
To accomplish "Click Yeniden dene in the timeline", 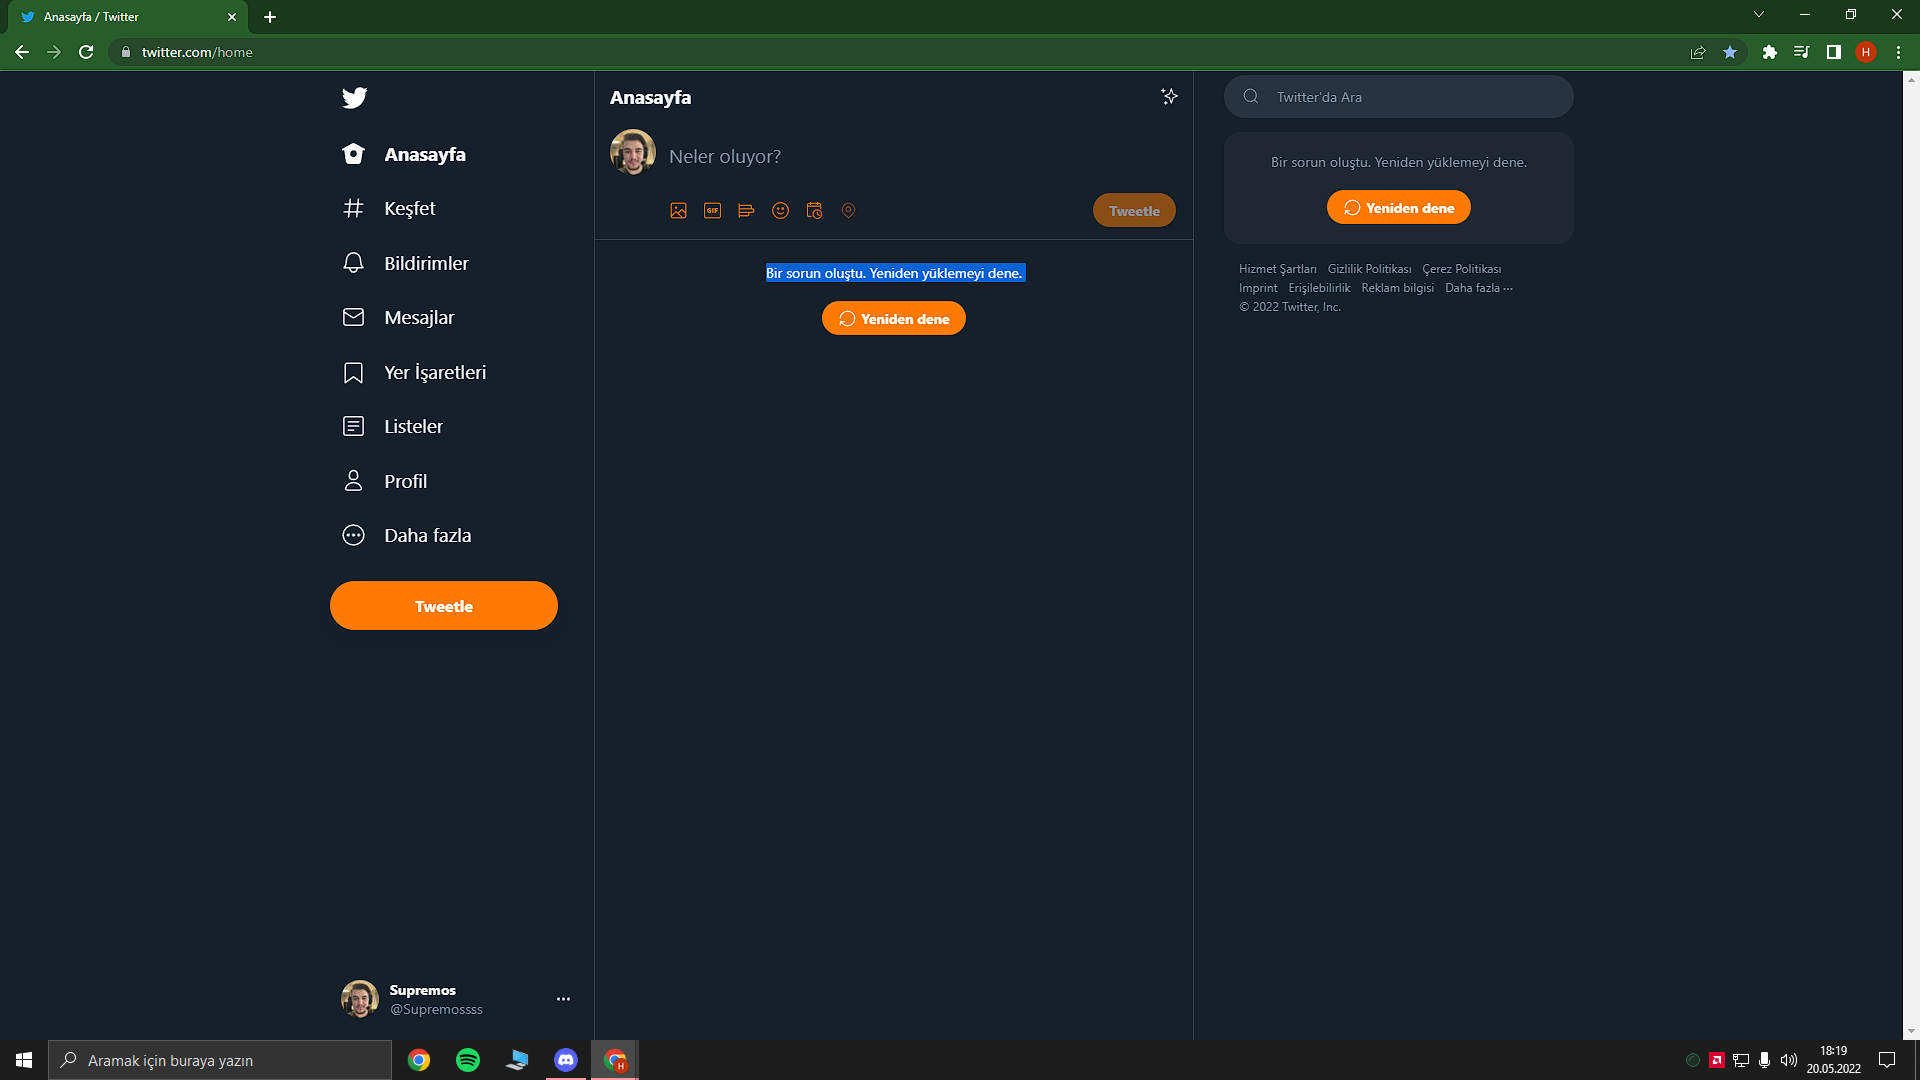I will coord(894,318).
